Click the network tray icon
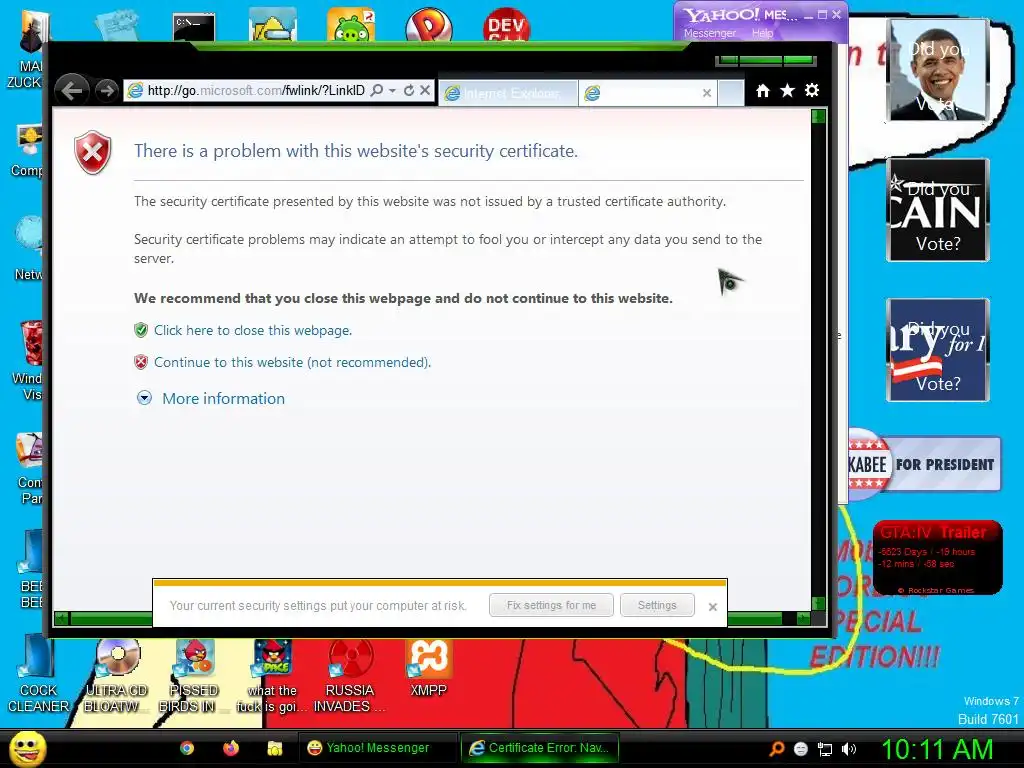Screen dimensions: 1024x768 (x=825, y=749)
